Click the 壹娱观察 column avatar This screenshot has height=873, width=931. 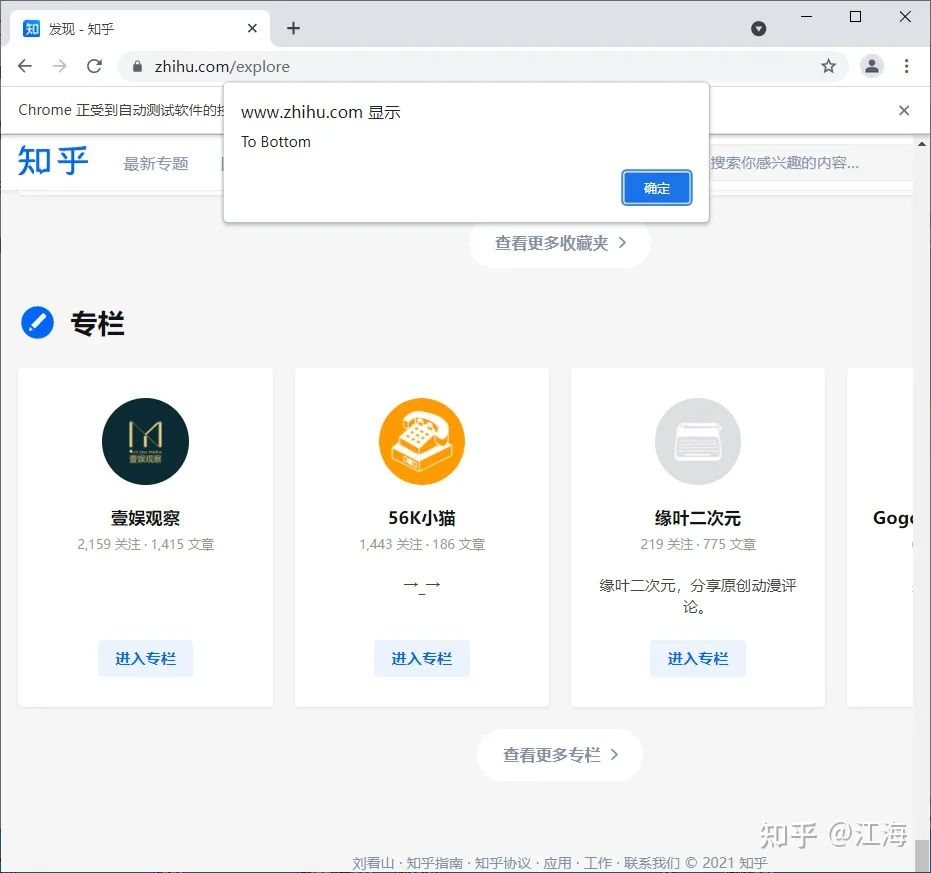145,441
